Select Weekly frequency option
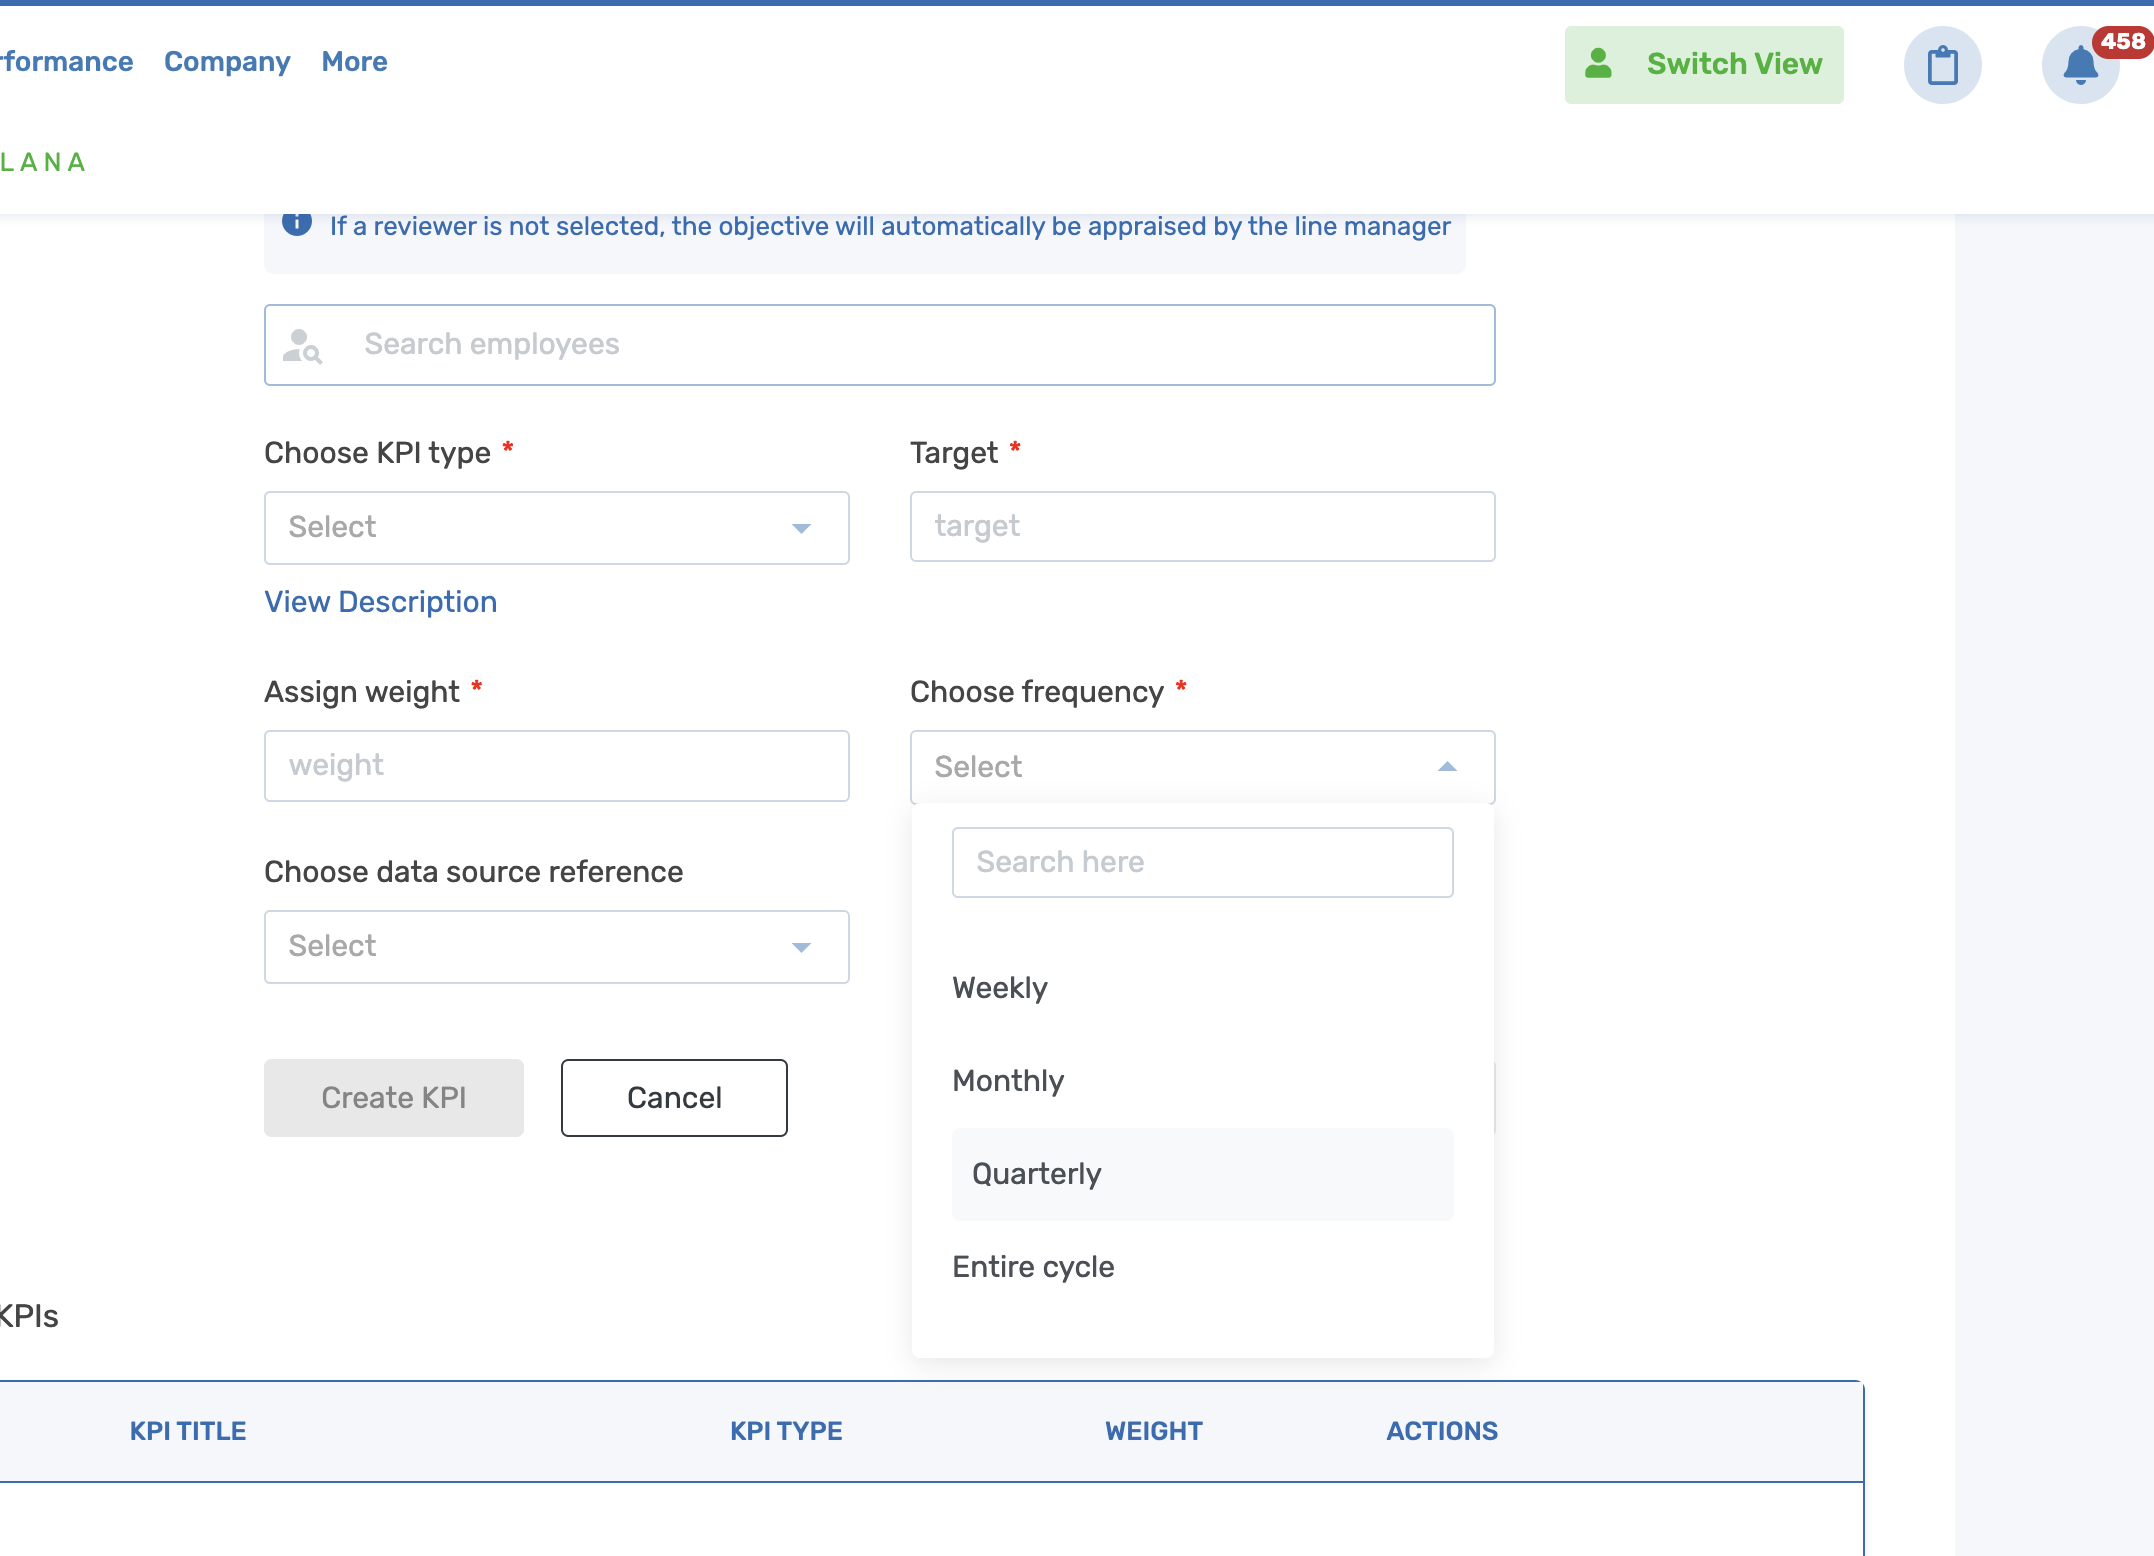This screenshot has width=2154, height=1556. pyautogui.click(x=1000, y=988)
